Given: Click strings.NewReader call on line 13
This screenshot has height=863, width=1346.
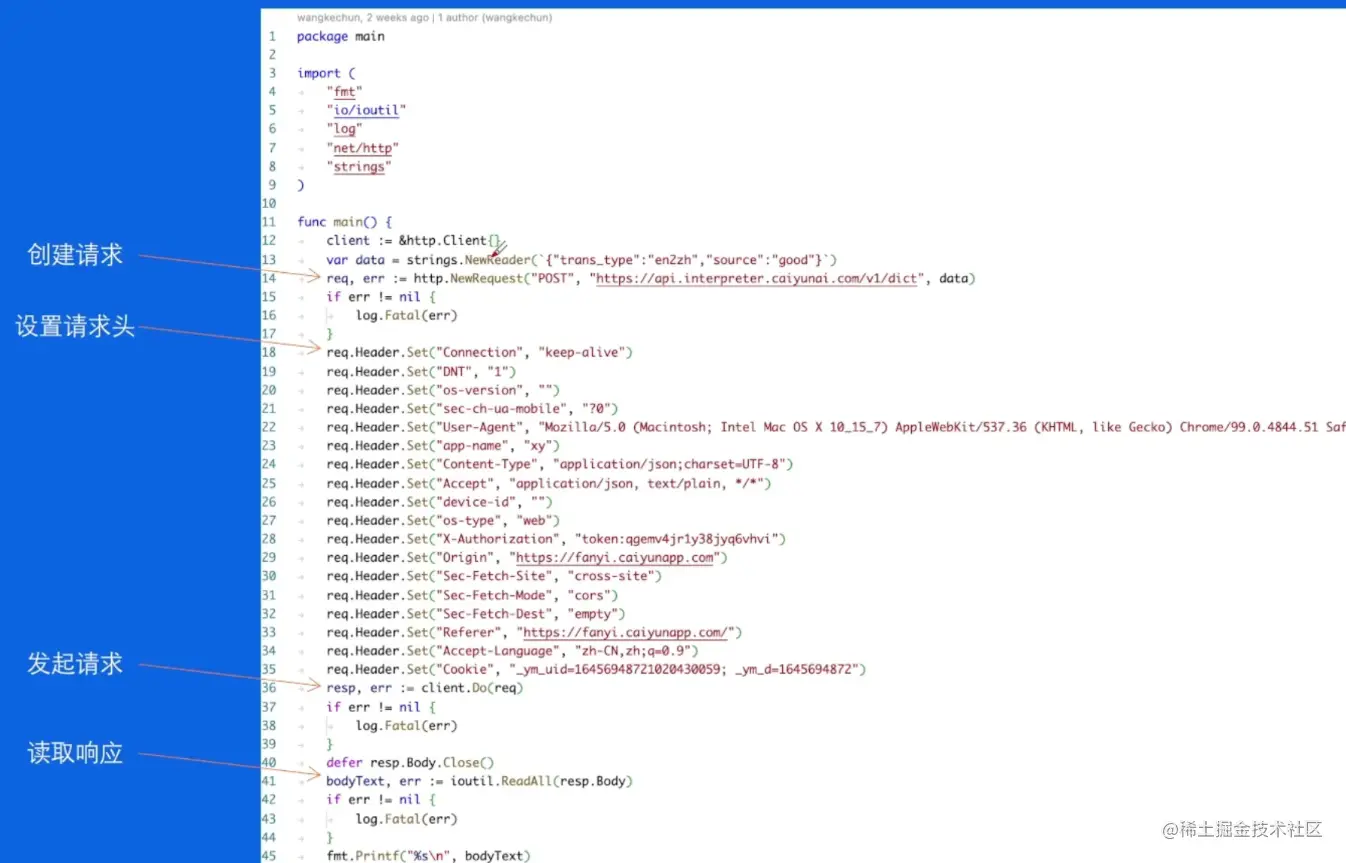Looking at the screenshot, I should [x=472, y=260].
